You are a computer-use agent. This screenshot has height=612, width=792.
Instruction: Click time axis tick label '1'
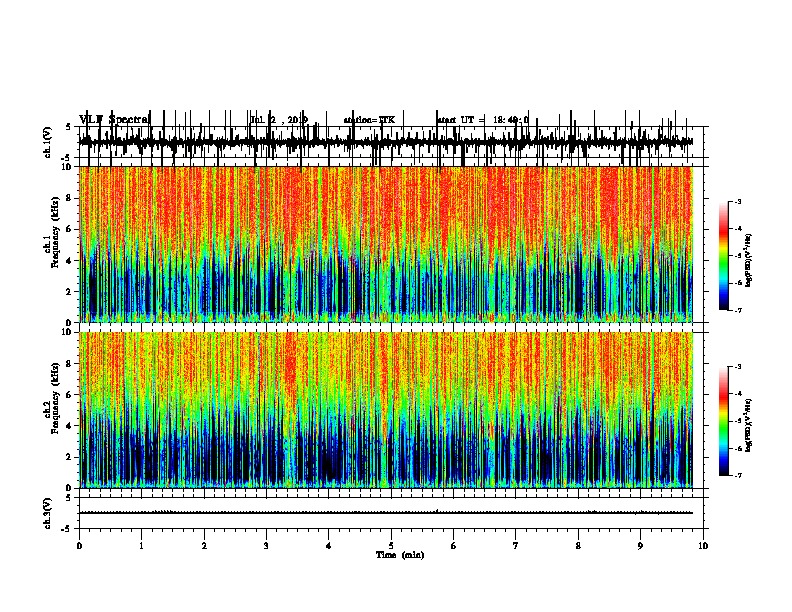pos(141,546)
